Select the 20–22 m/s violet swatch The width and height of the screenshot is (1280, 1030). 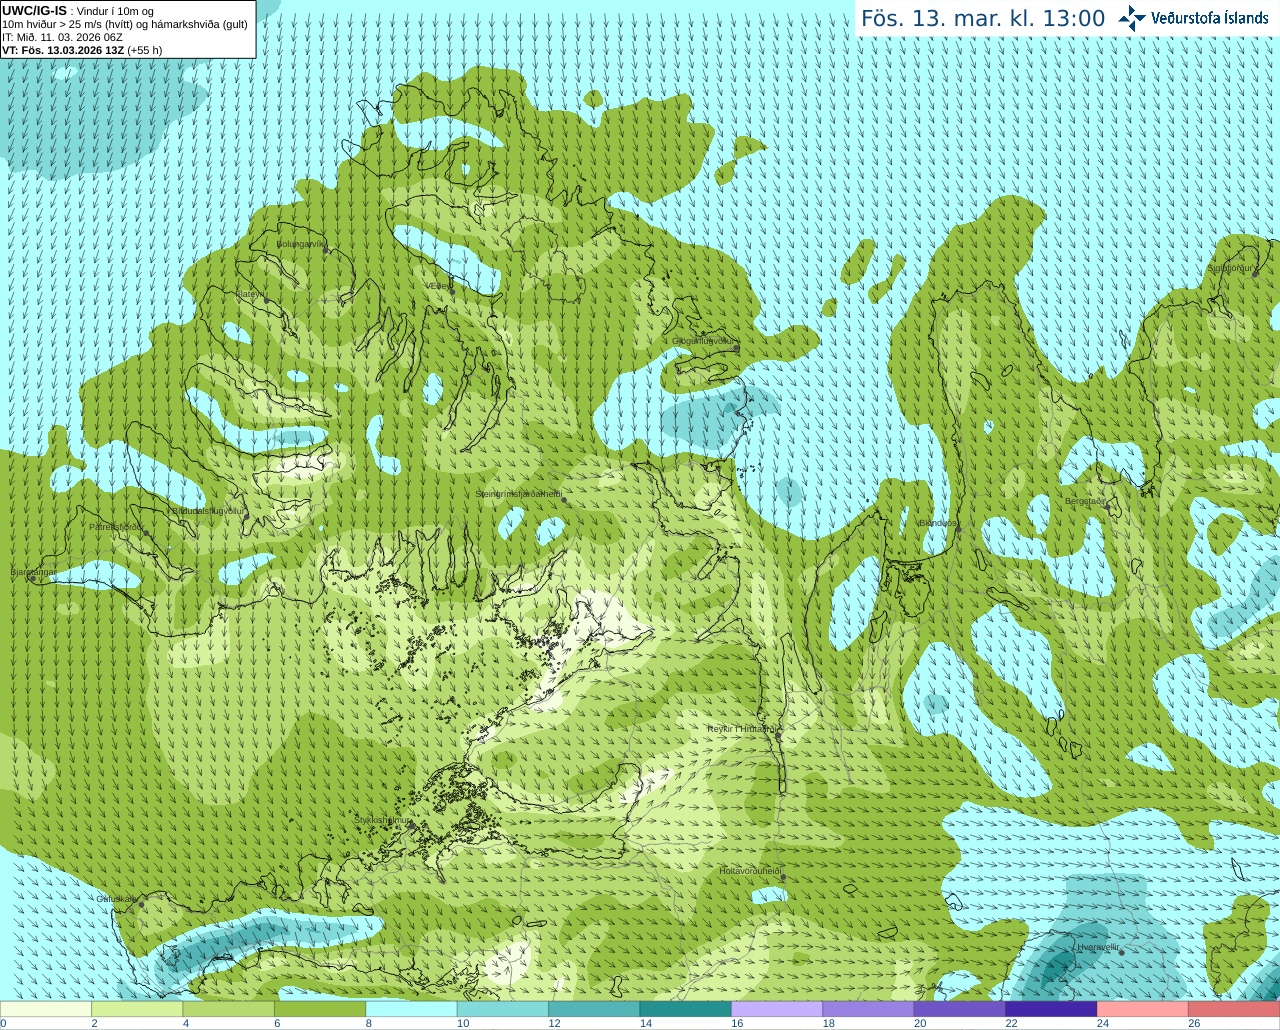coord(960,1009)
